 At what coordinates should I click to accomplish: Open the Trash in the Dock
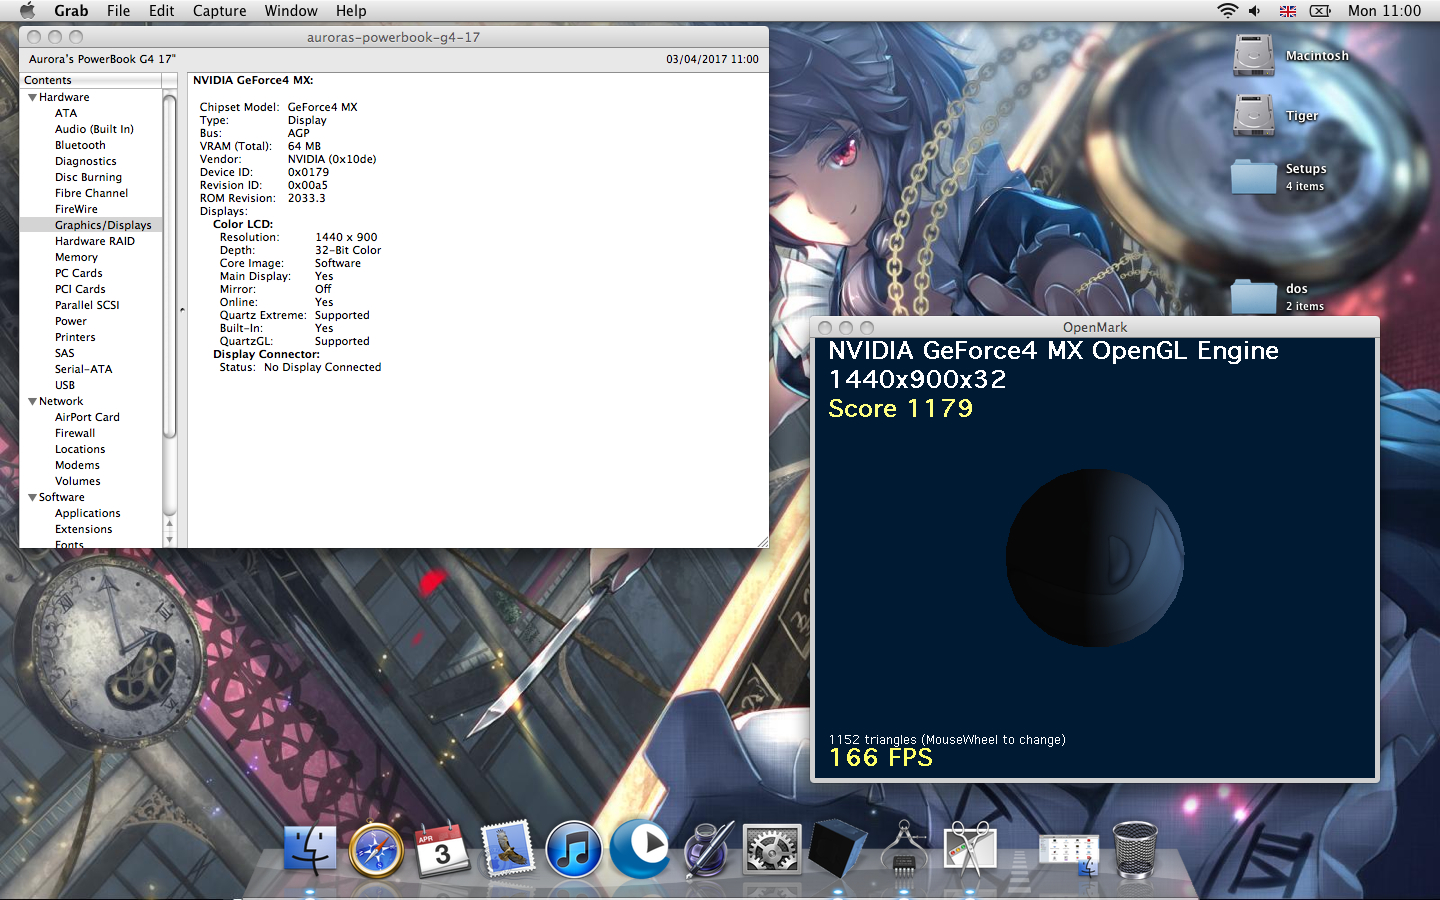(1135, 850)
